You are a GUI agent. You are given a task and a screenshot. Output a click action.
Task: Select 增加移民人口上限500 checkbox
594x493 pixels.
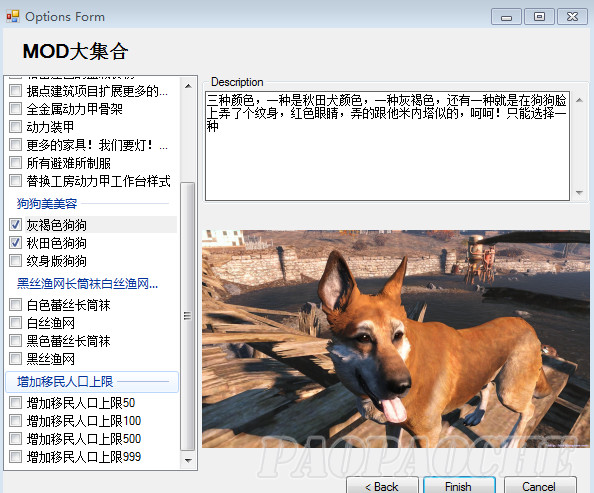pos(16,439)
